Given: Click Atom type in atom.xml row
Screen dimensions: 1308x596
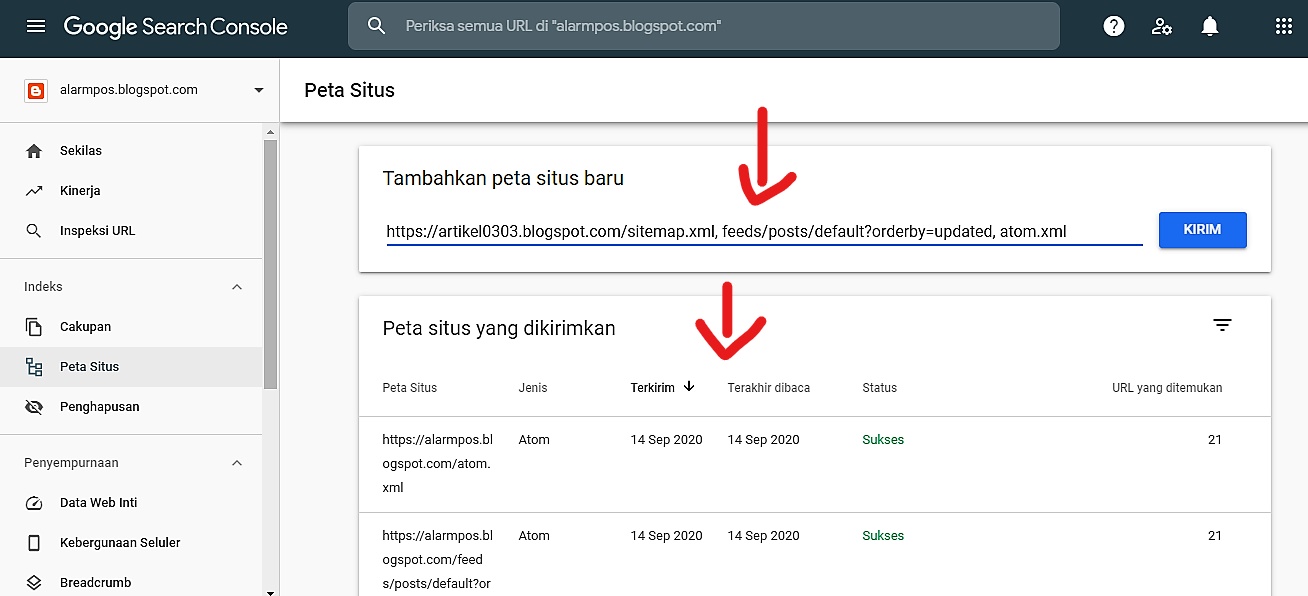Looking at the screenshot, I should [x=534, y=440].
